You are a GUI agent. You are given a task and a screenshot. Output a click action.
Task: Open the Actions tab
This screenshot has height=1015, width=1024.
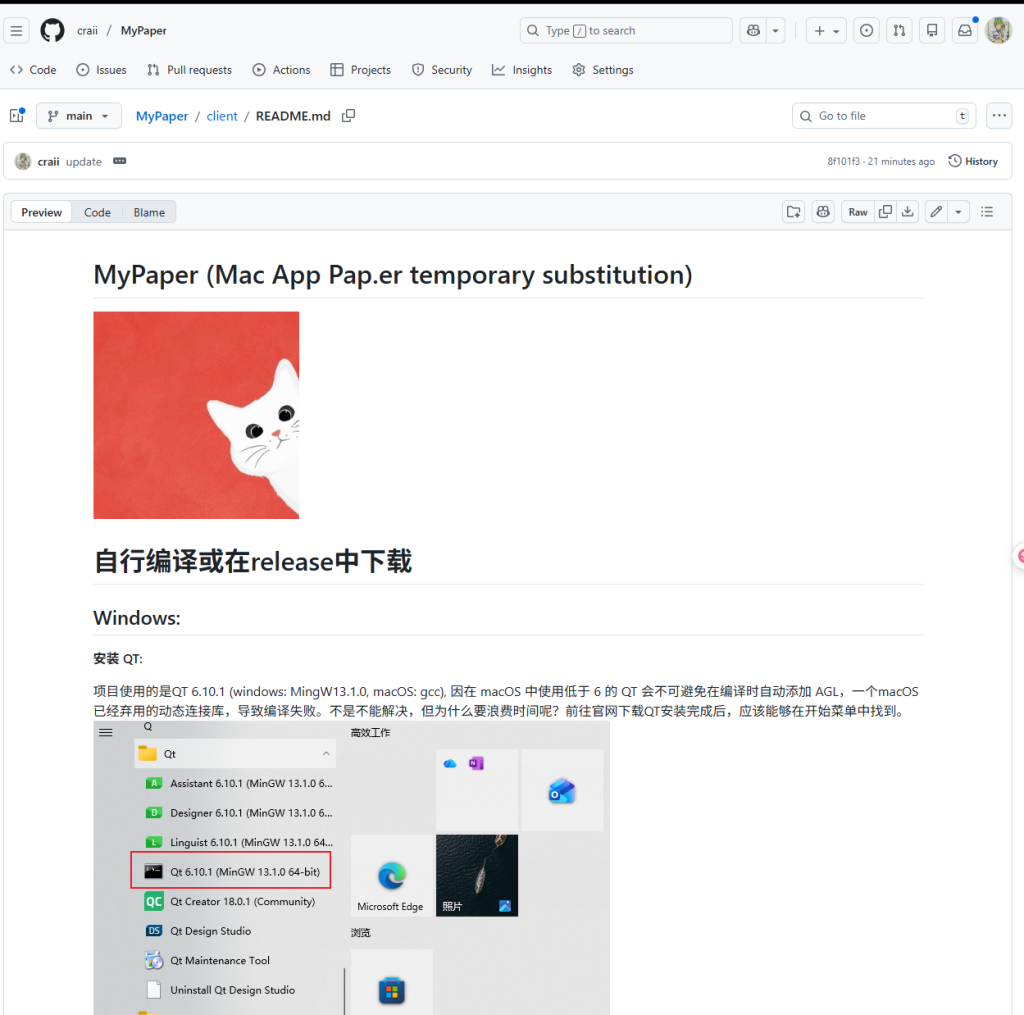281,70
